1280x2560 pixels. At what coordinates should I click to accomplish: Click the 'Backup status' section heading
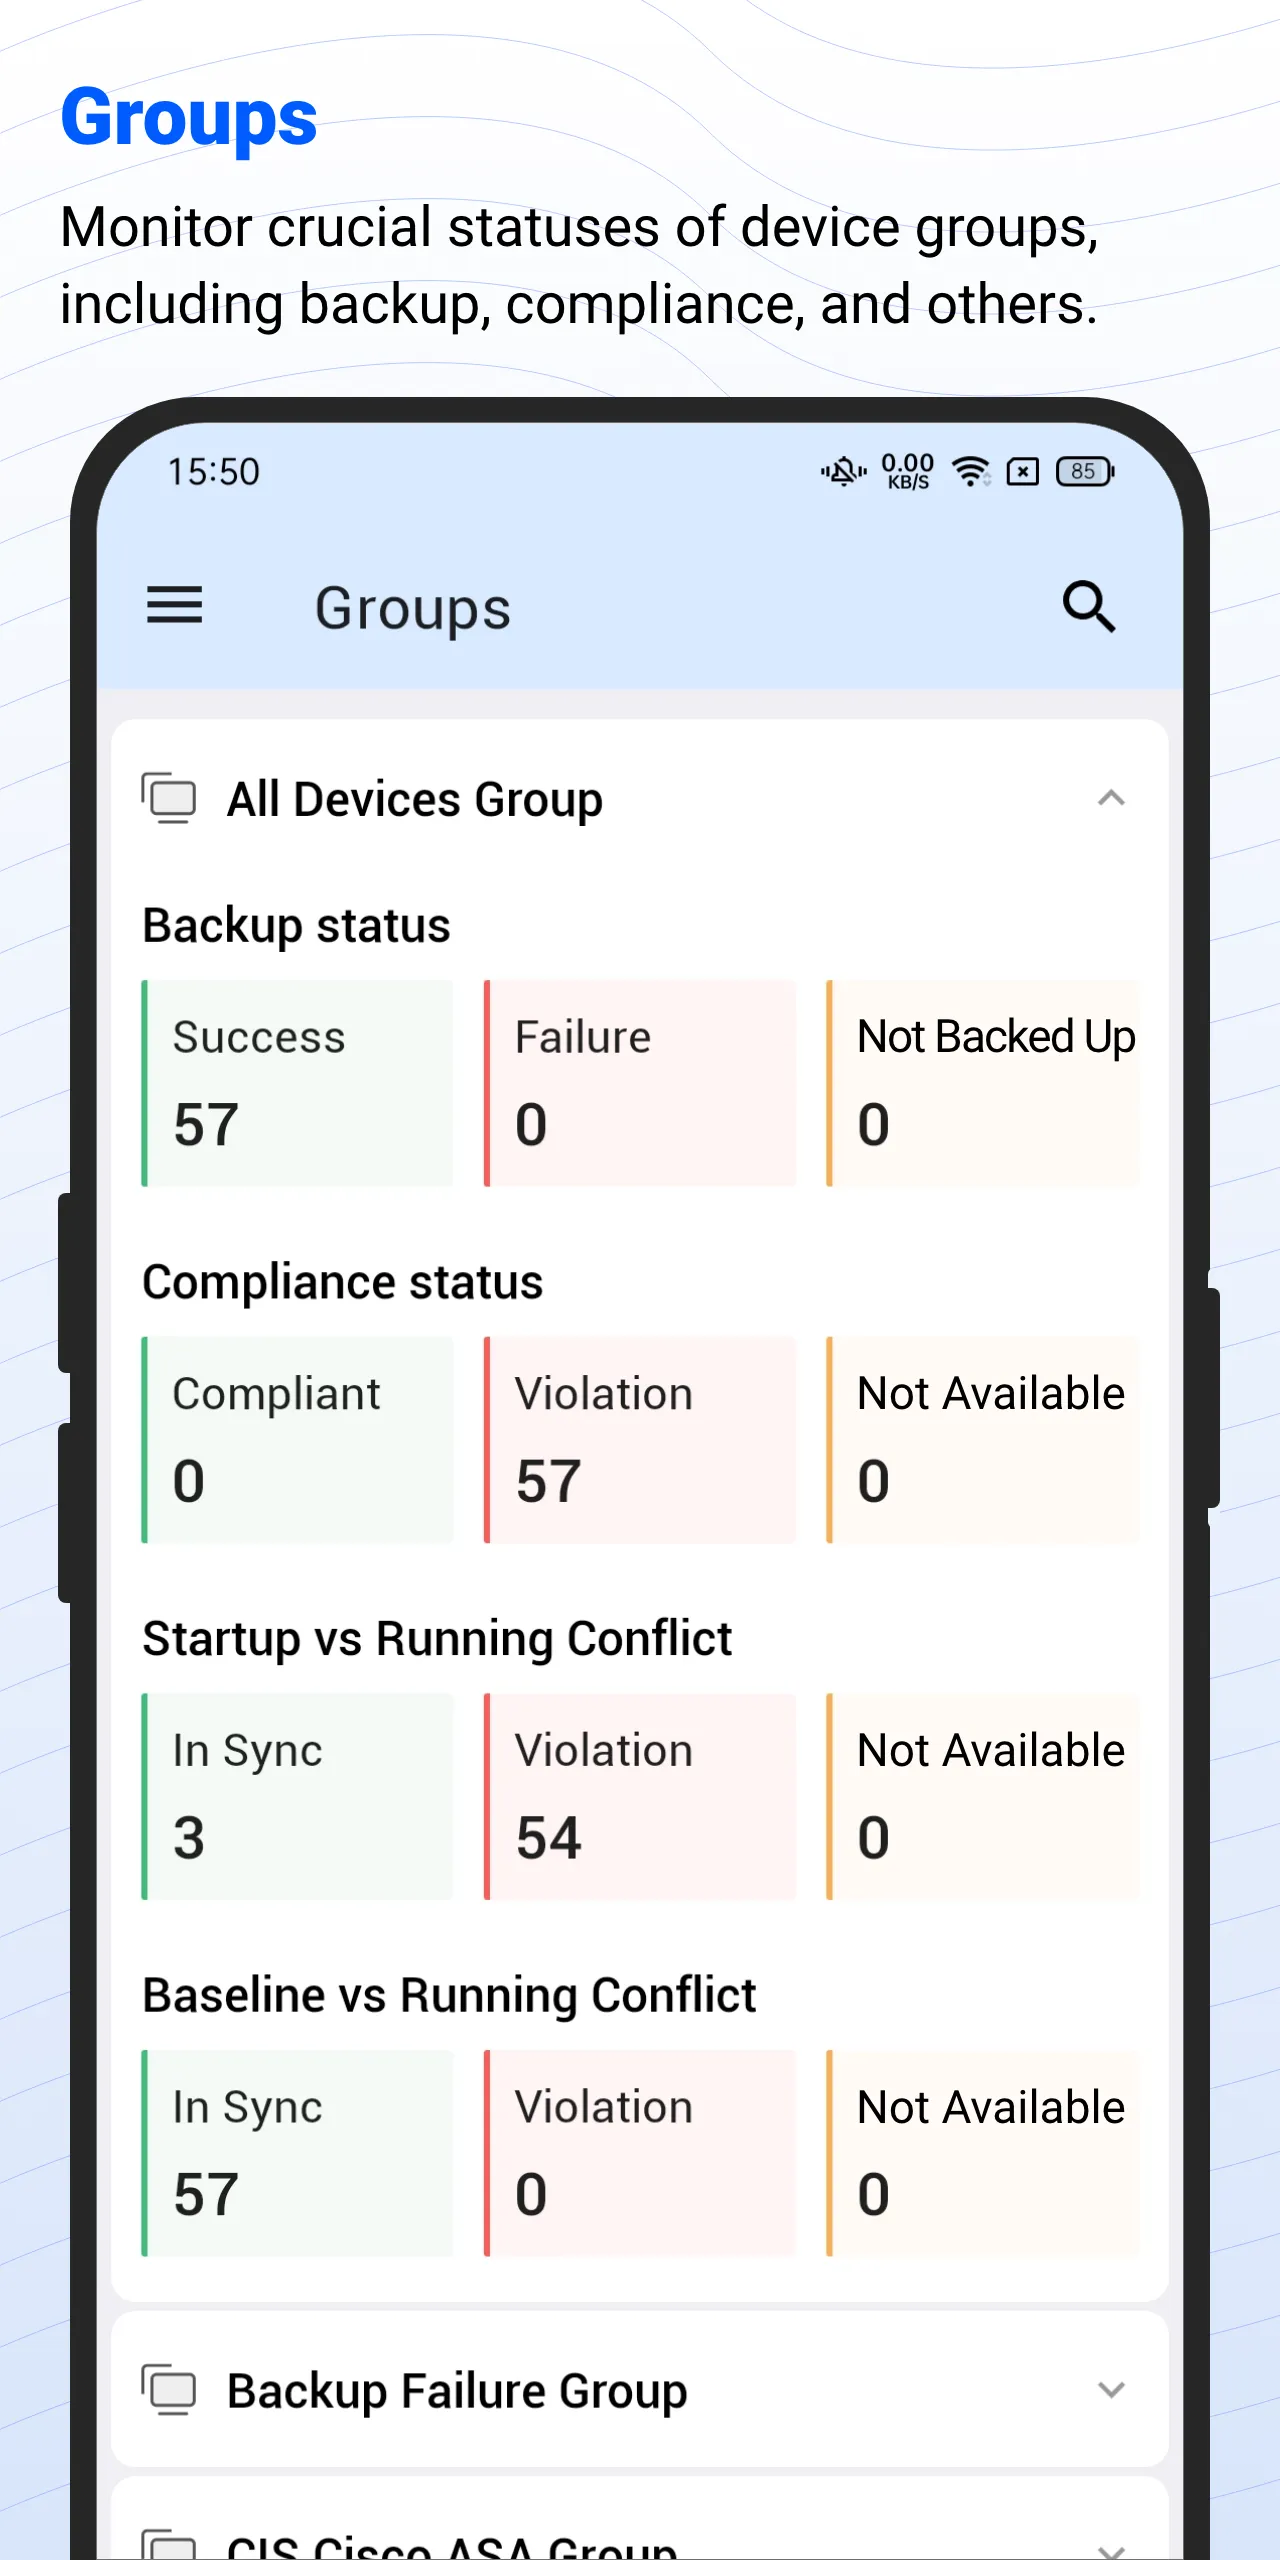pos(296,926)
